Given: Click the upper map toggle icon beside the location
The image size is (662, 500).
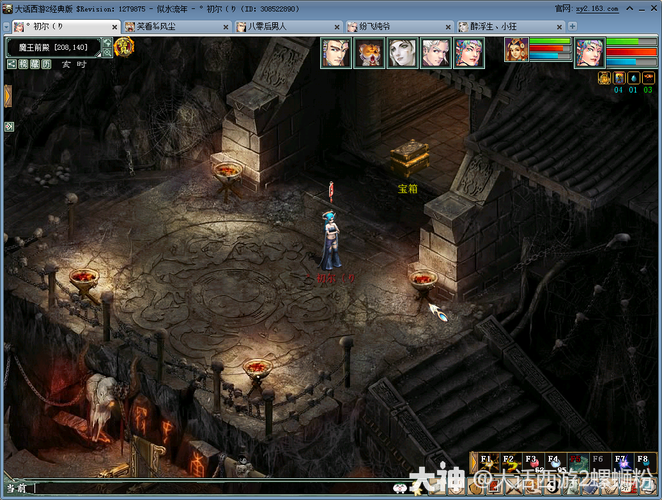Looking at the screenshot, I should click(x=107, y=43).
